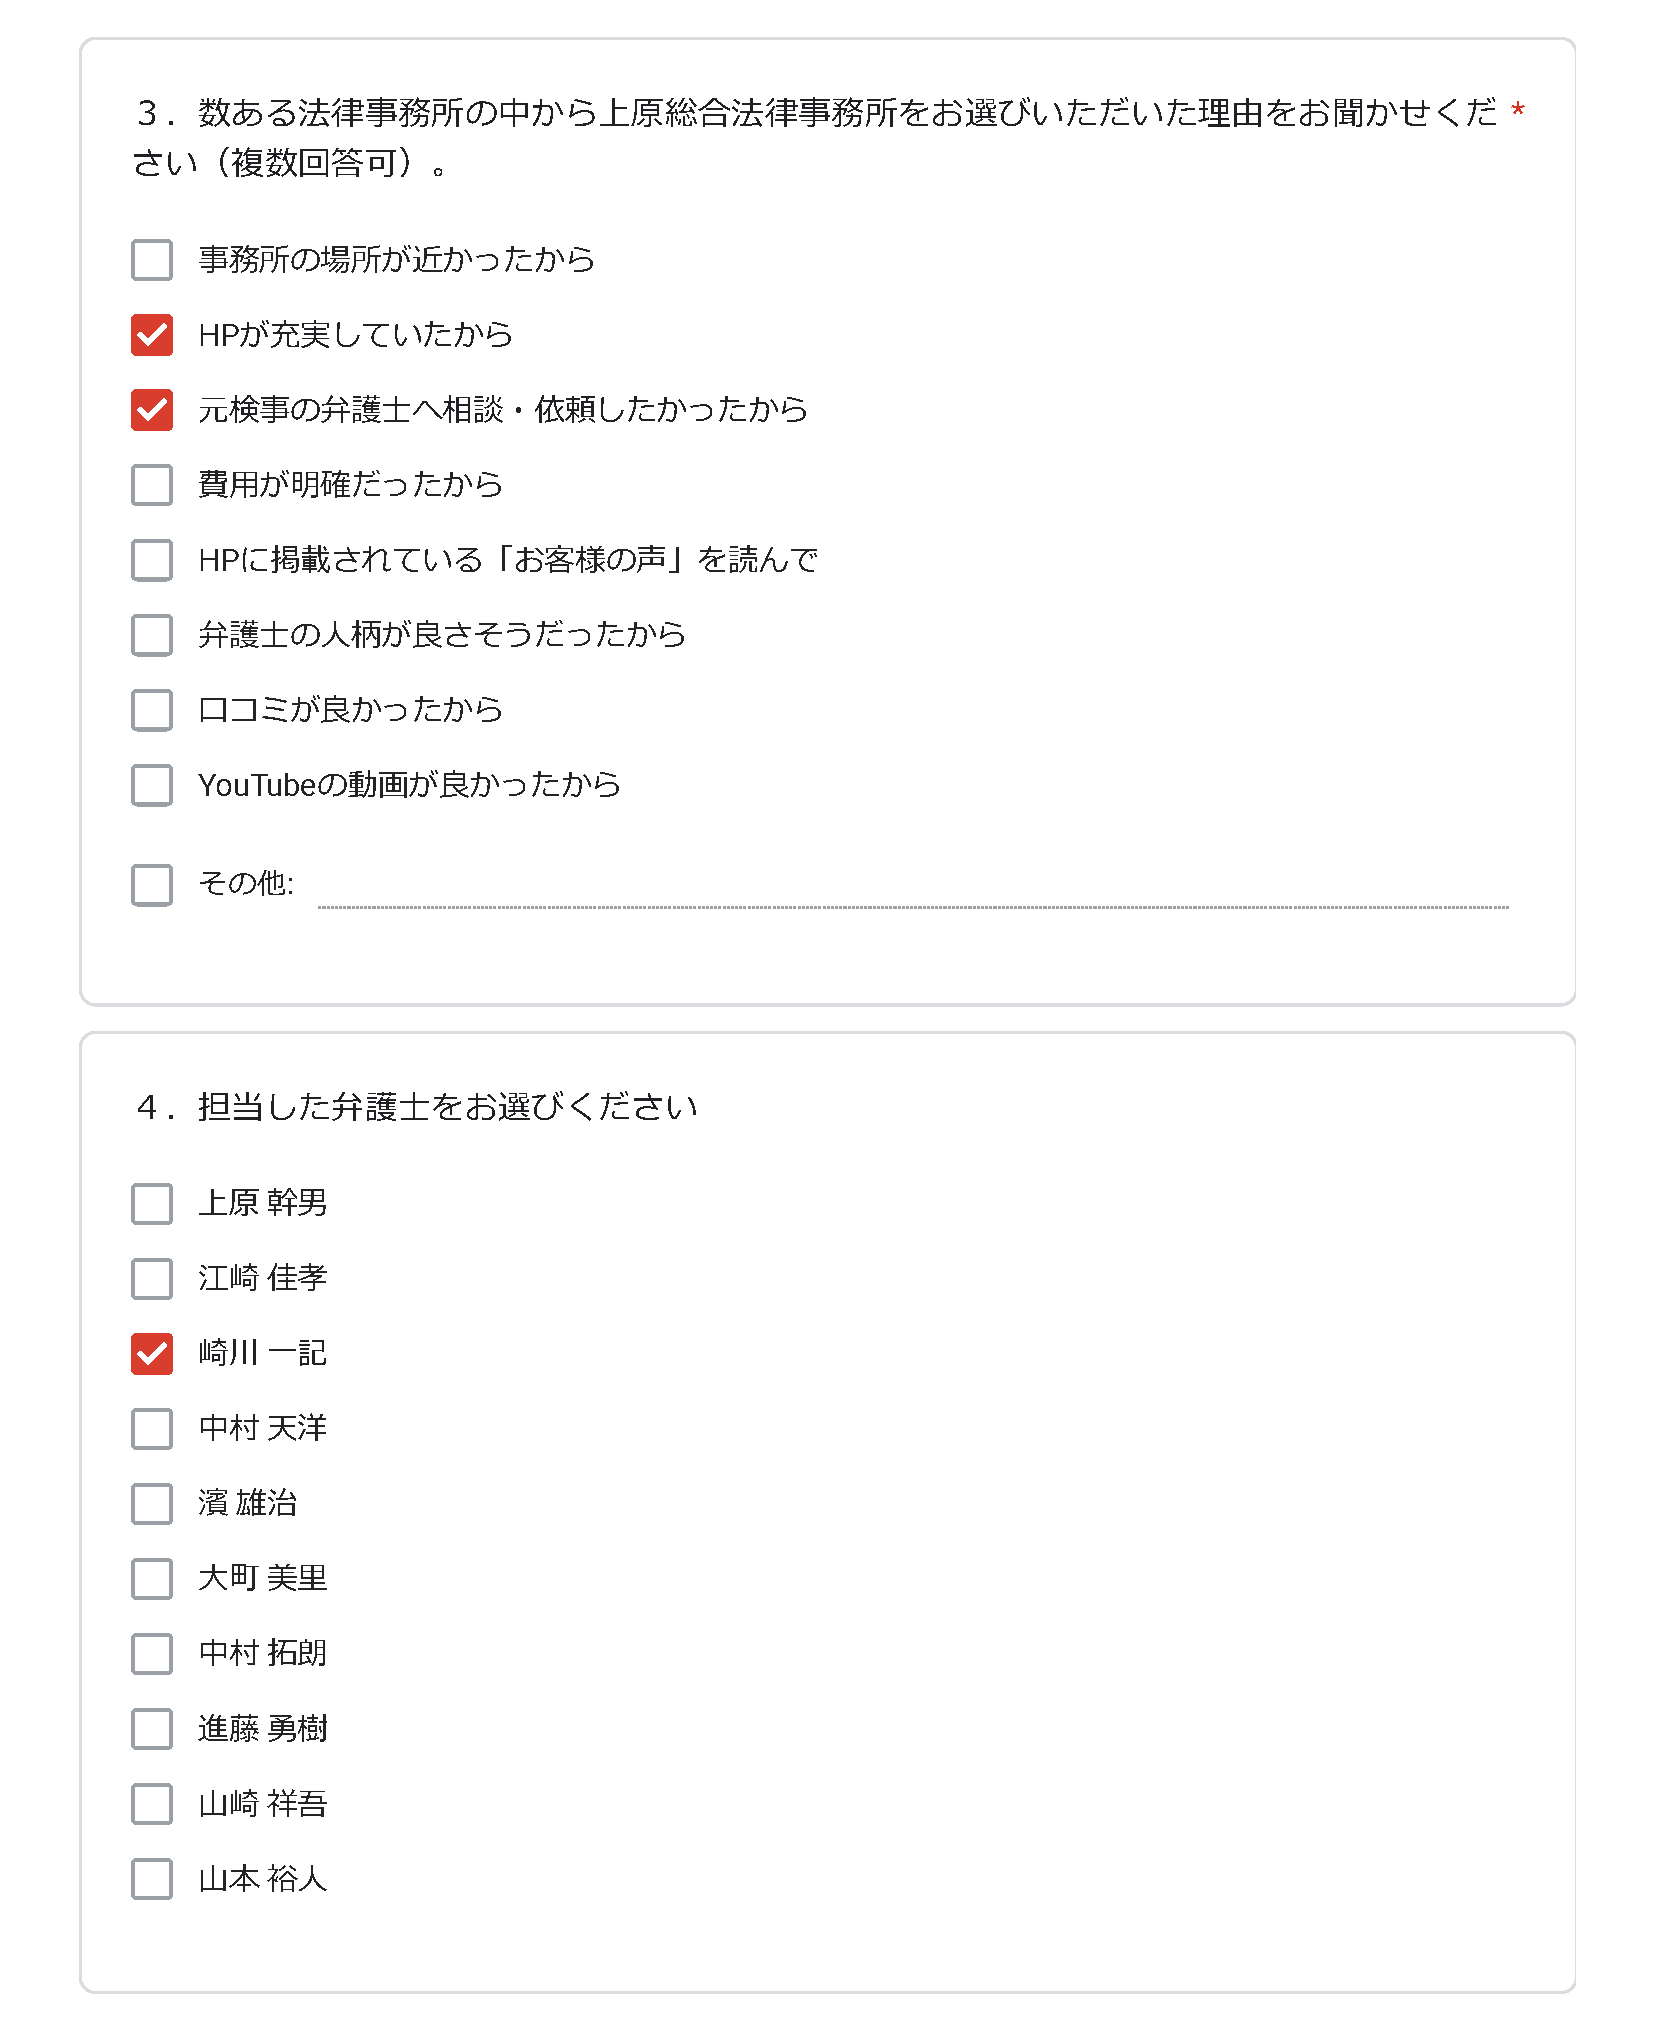1653x2027 pixels.
Task: Check the 山崎 祥吾 checkbox
Action: [x=152, y=1804]
